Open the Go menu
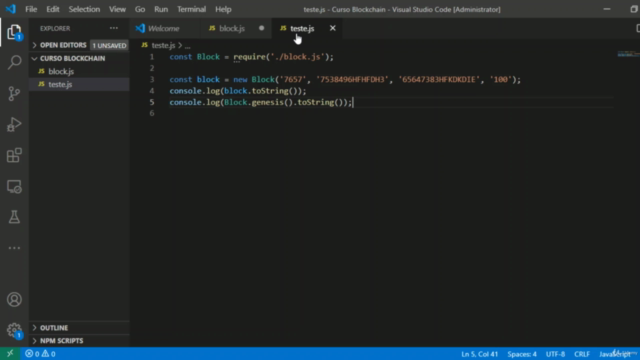Screen dimensions: 640x360 pyautogui.click(x=140, y=9)
